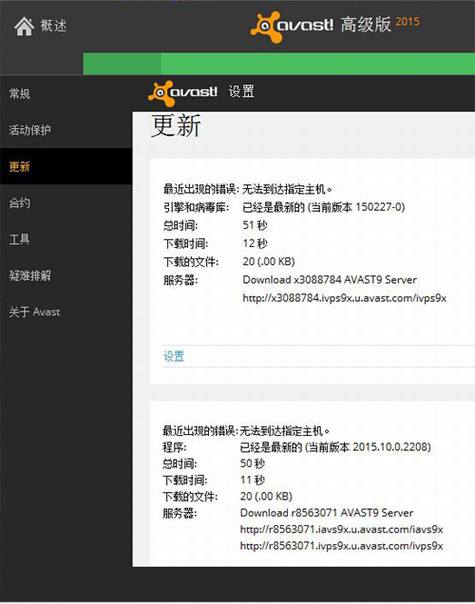The height and width of the screenshot is (604, 475).
Task: Expand the 设置 link under virus definitions
Action: click(x=174, y=356)
